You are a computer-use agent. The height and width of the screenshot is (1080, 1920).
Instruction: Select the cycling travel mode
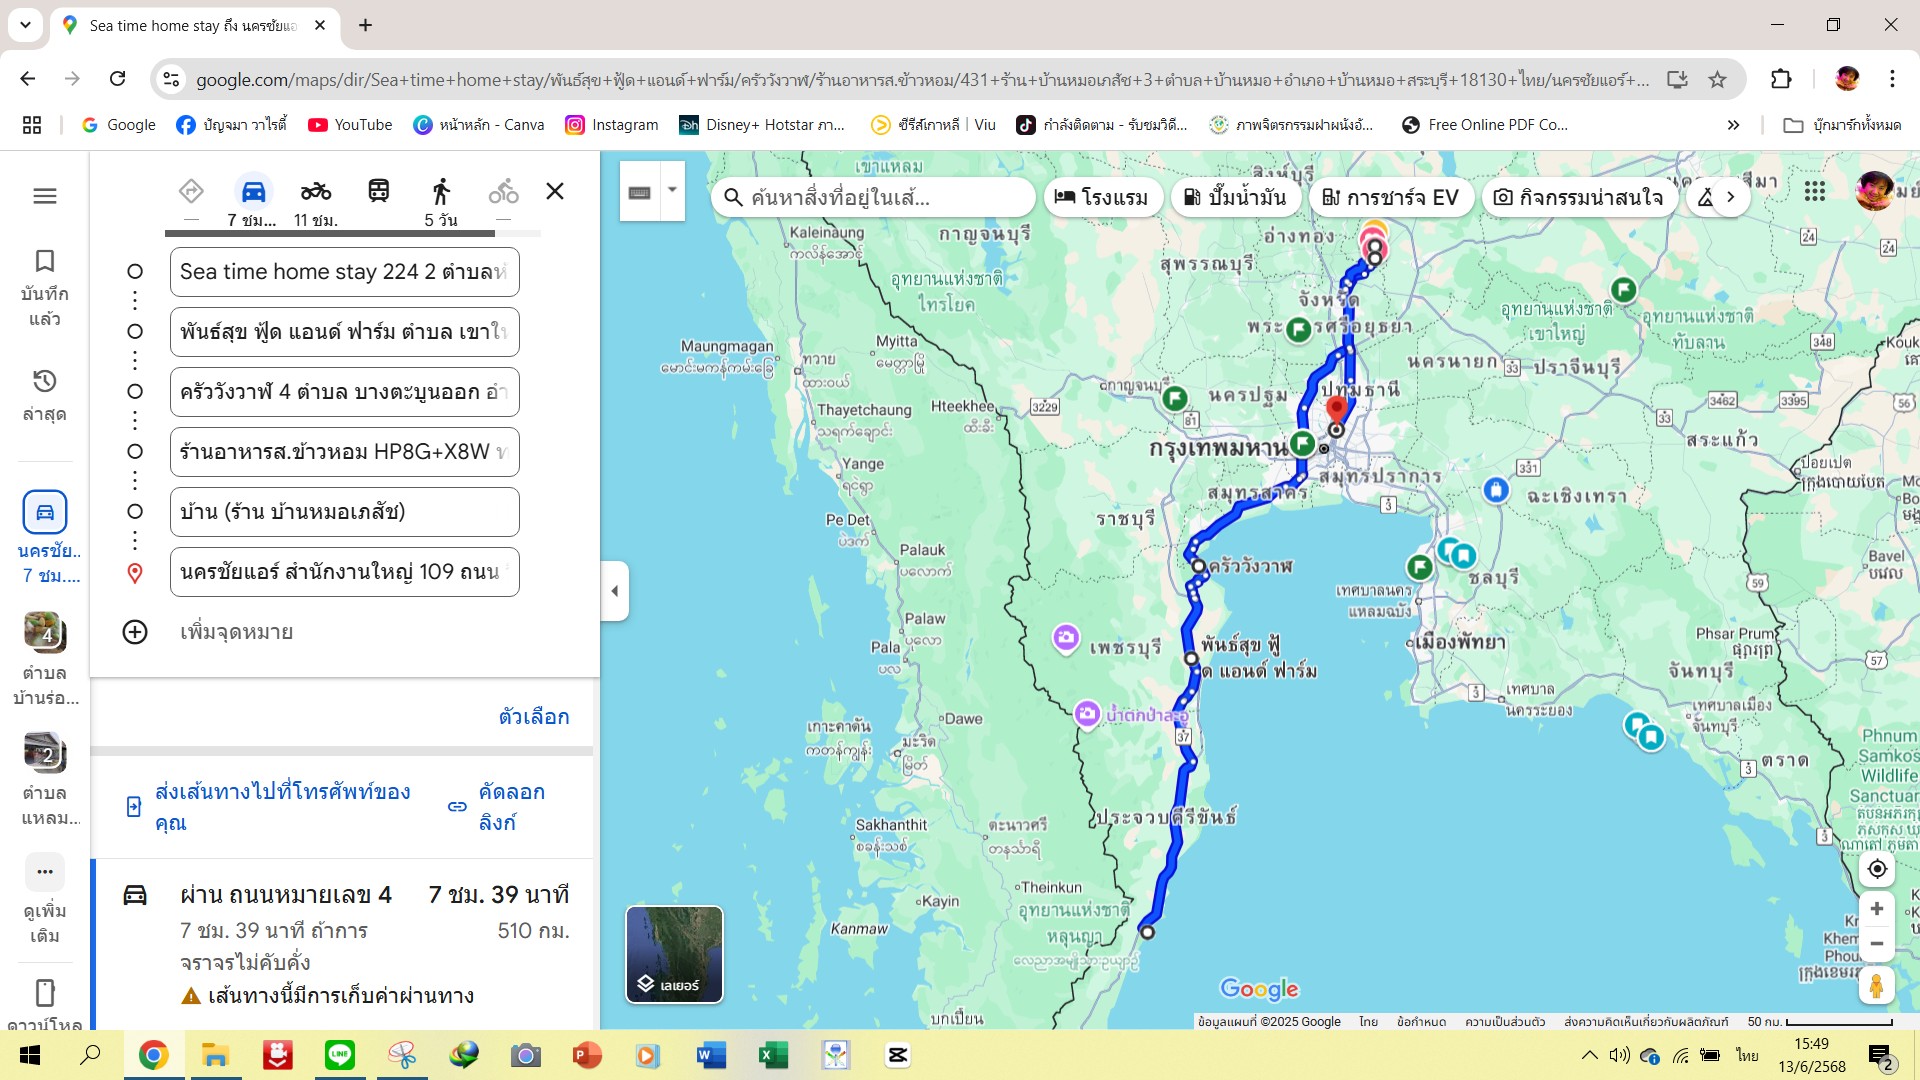coord(504,191)
